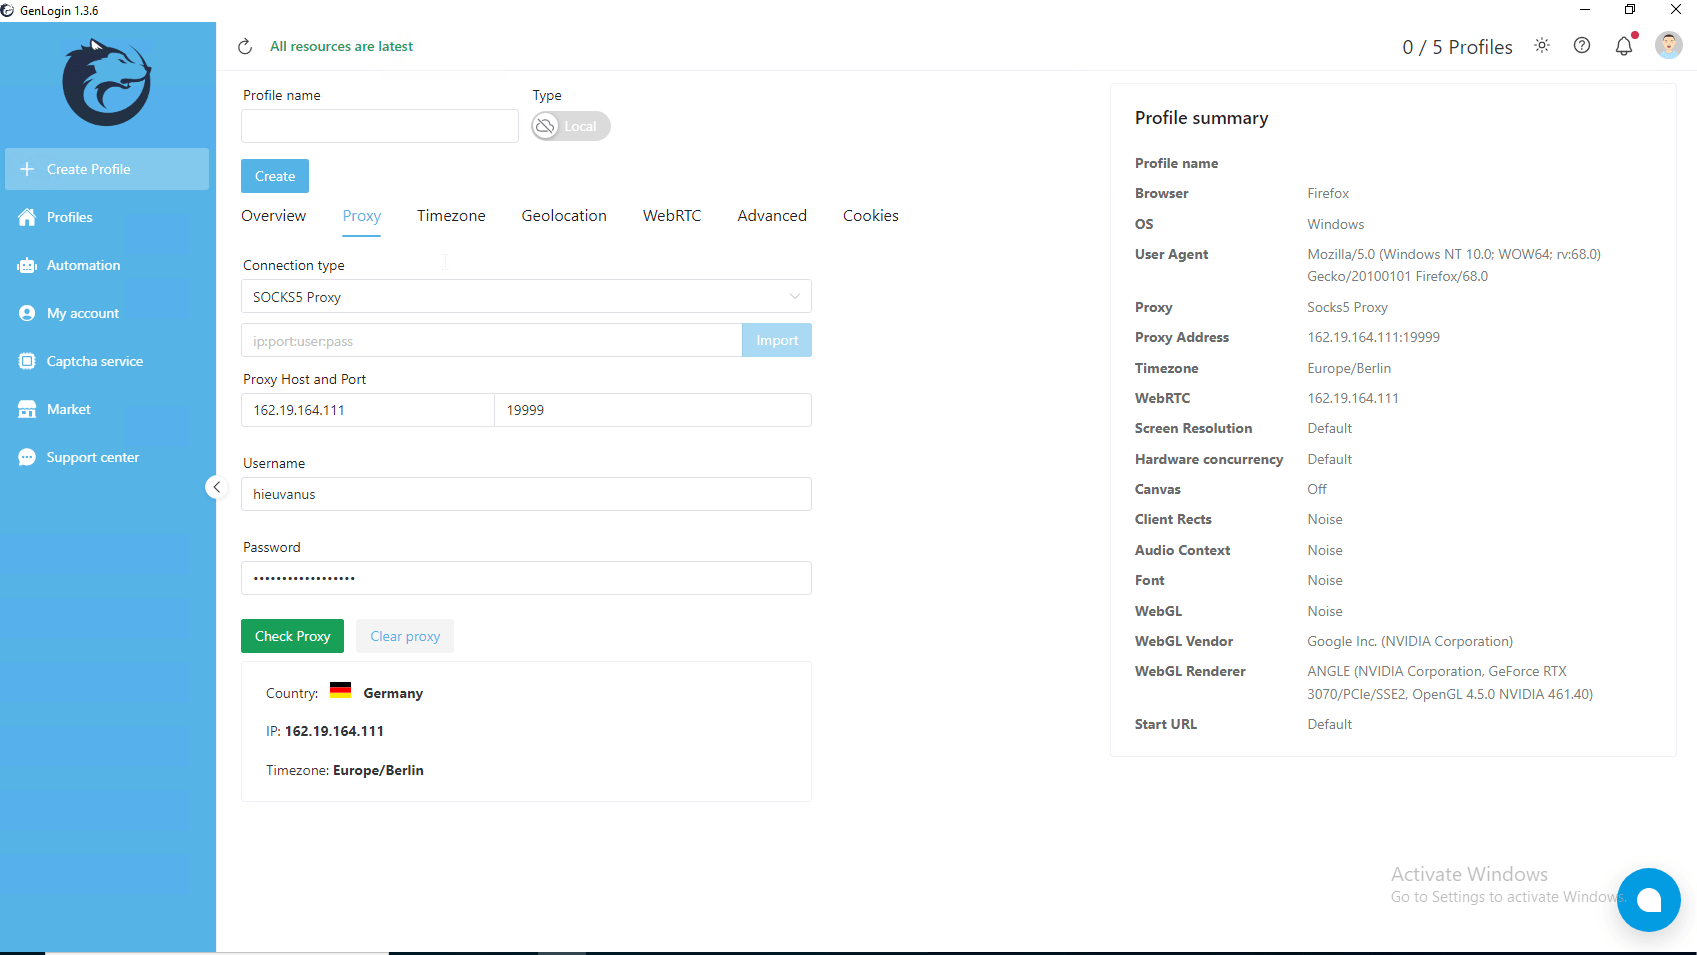
Task: Click the Start URL label in summary
Action: pyautogui.click(x=1166, y=724)
